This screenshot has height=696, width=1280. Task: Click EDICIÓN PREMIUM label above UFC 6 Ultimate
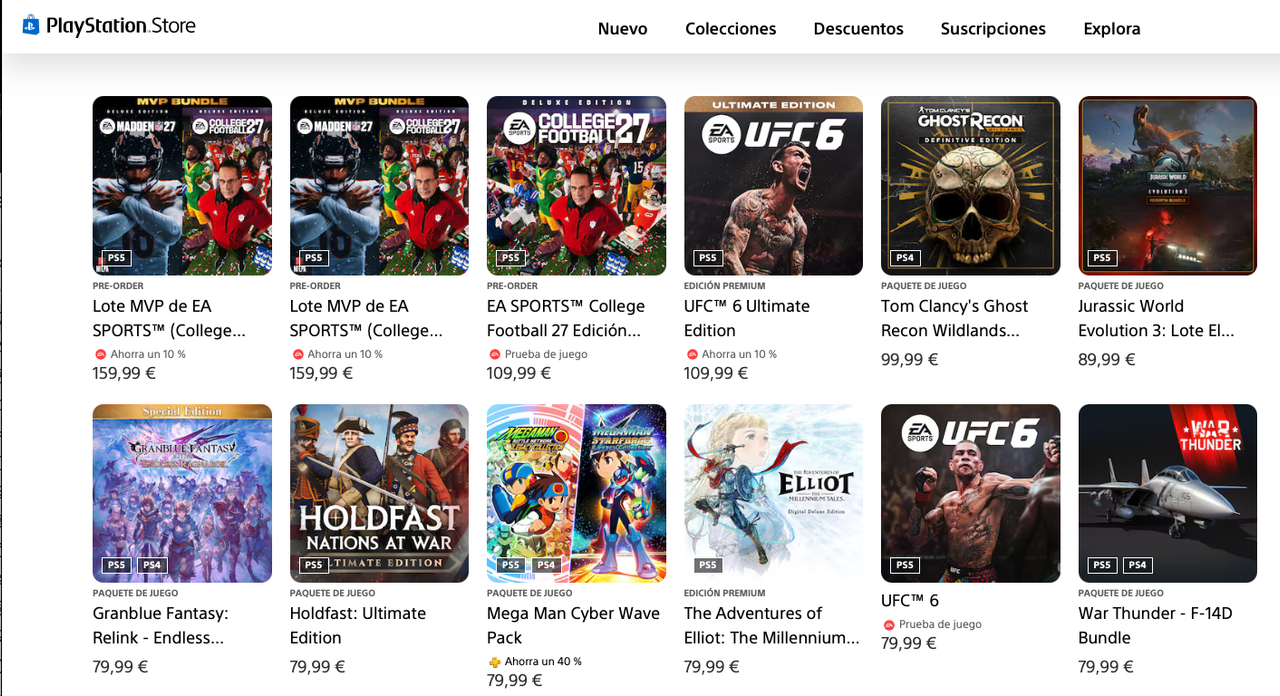click(x=725, y=286)
